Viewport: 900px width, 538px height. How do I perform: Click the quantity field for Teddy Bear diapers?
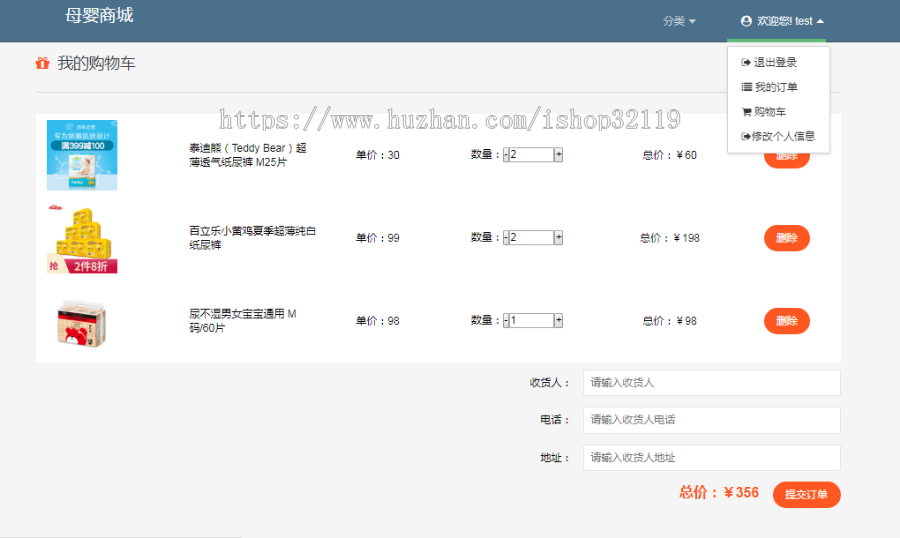(x=532, y=154)
